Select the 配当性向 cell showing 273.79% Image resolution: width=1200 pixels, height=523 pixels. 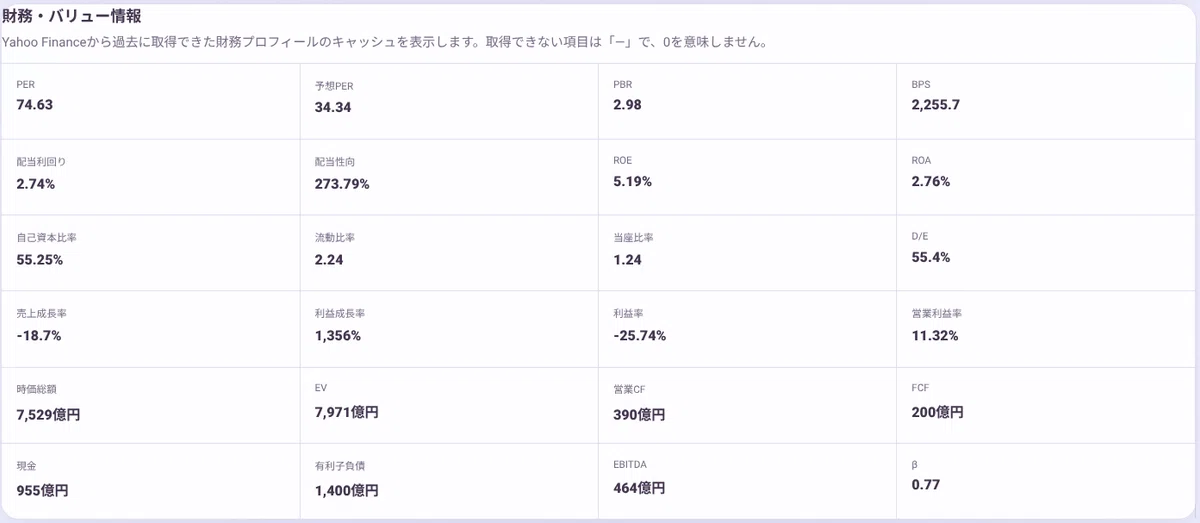[449, 177]
